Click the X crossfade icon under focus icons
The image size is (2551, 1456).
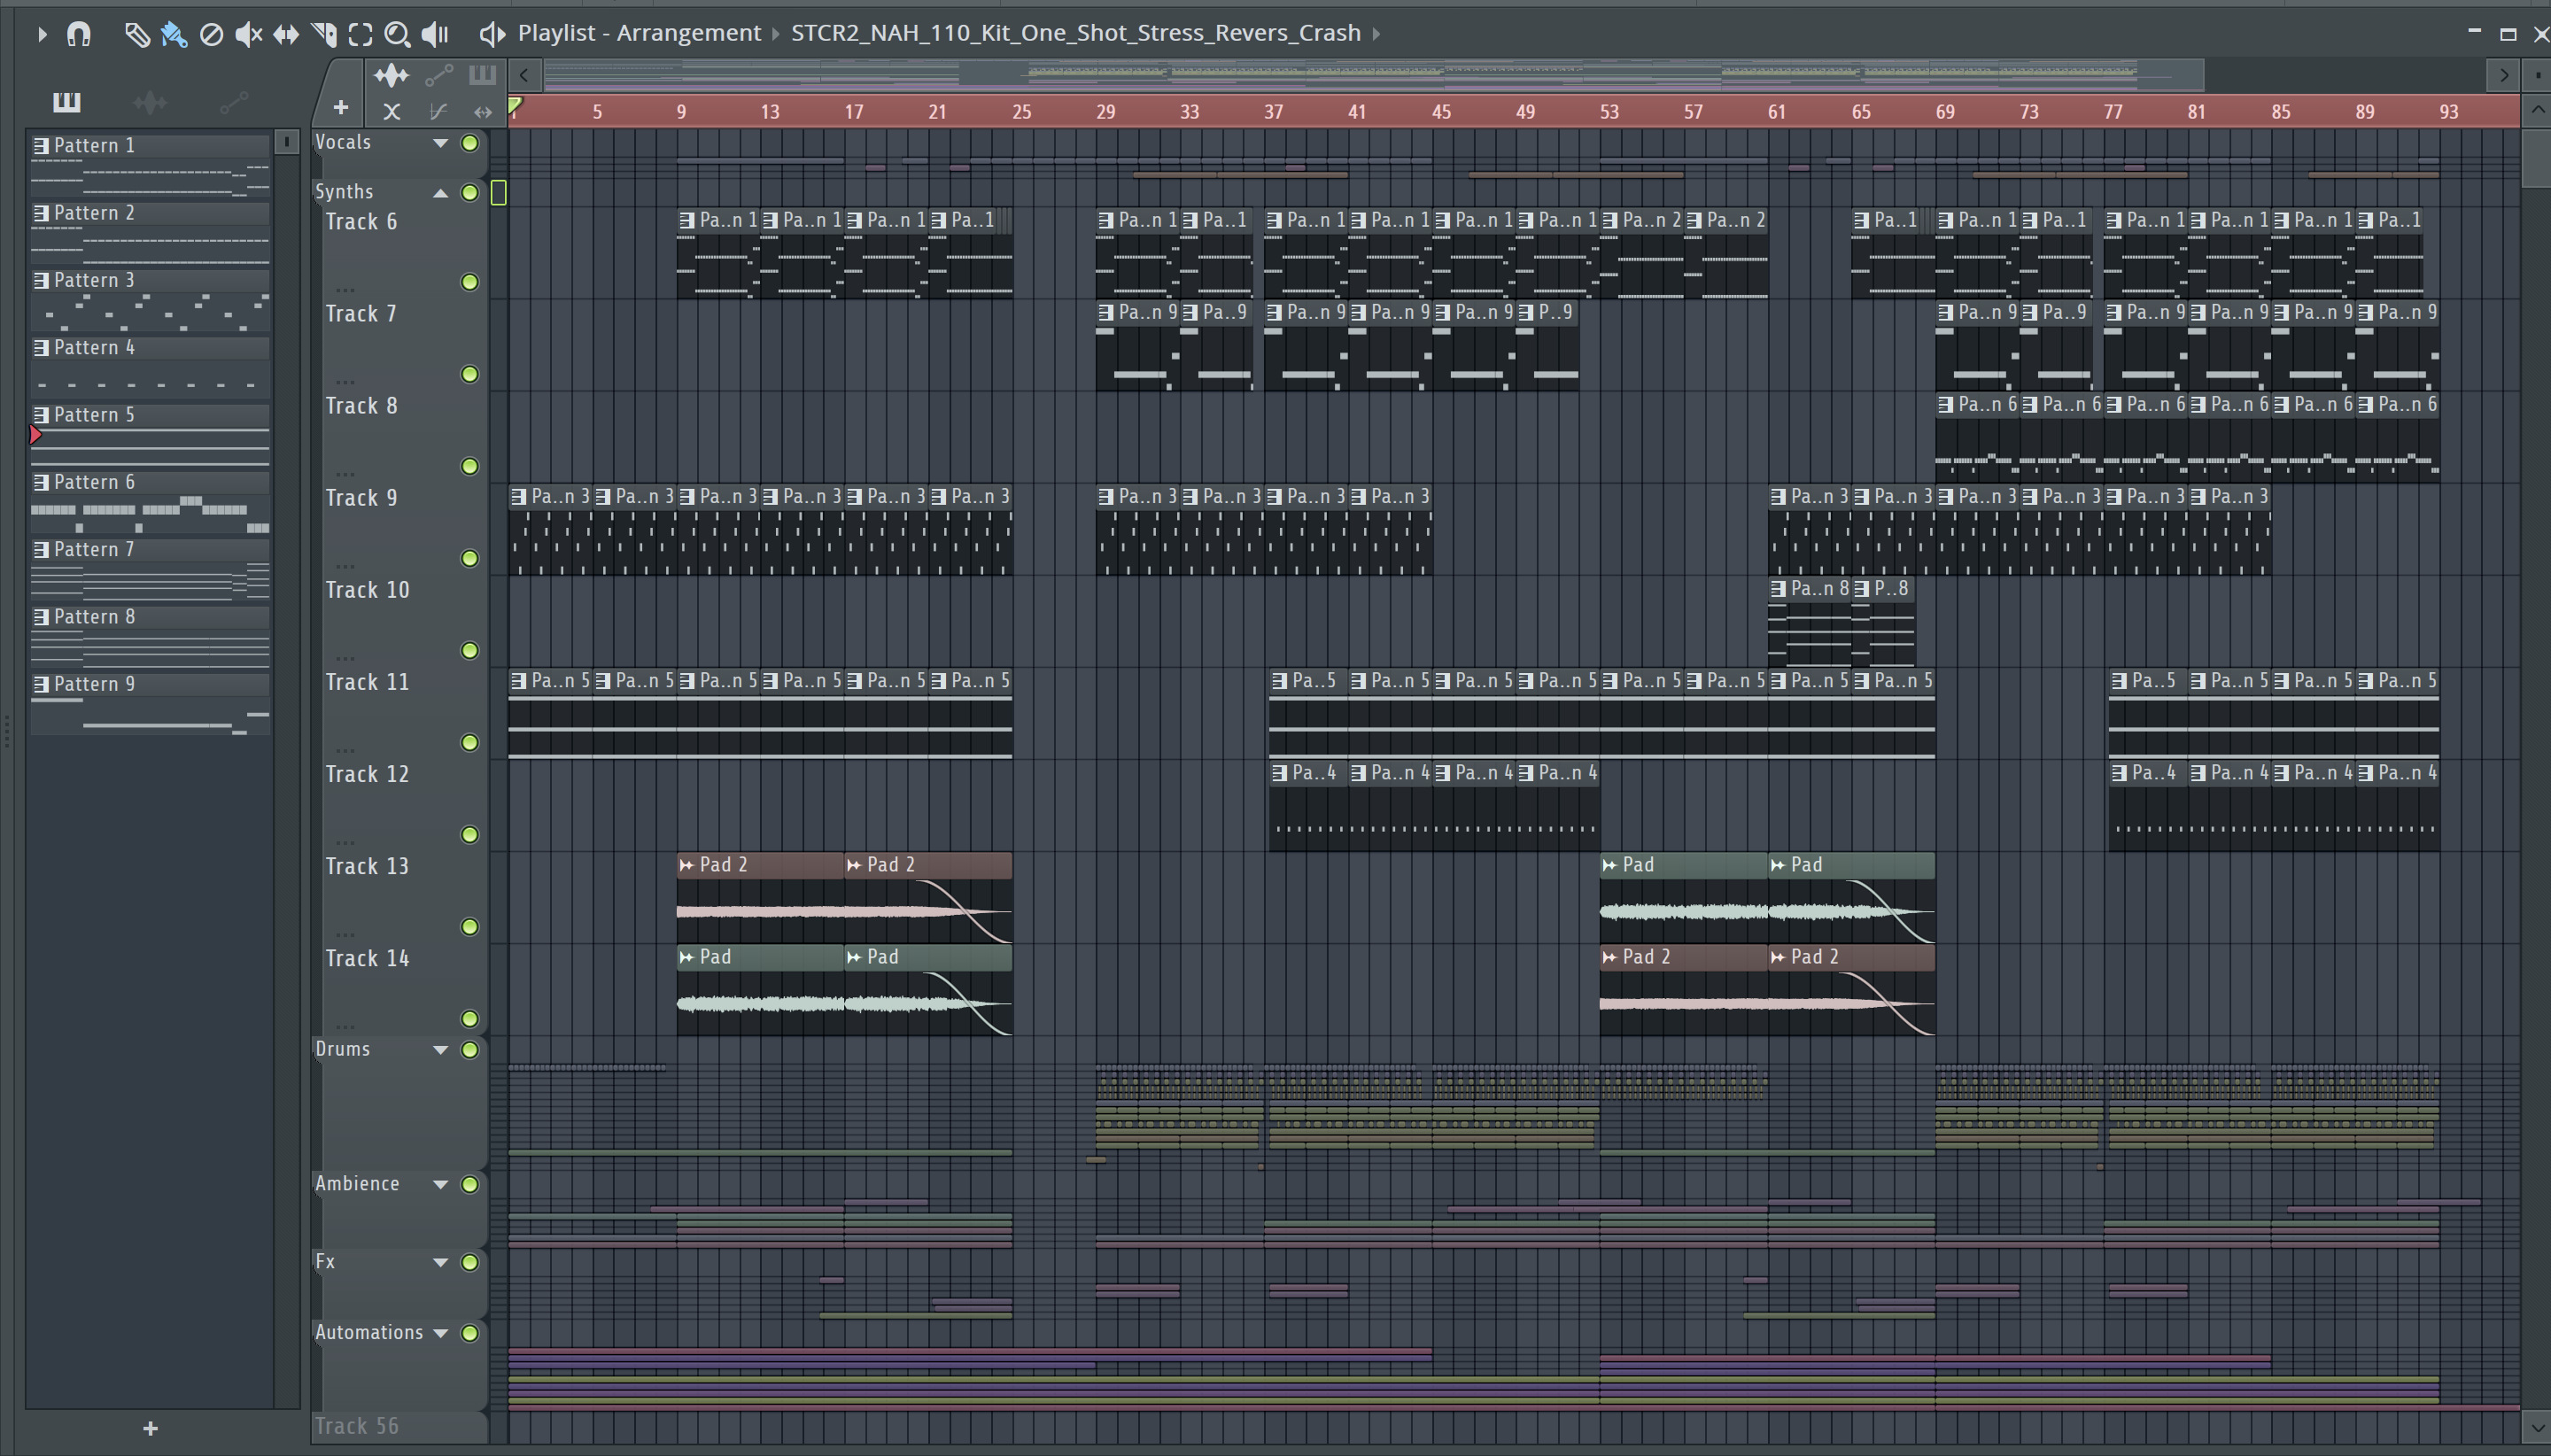(x=392, y=112)
